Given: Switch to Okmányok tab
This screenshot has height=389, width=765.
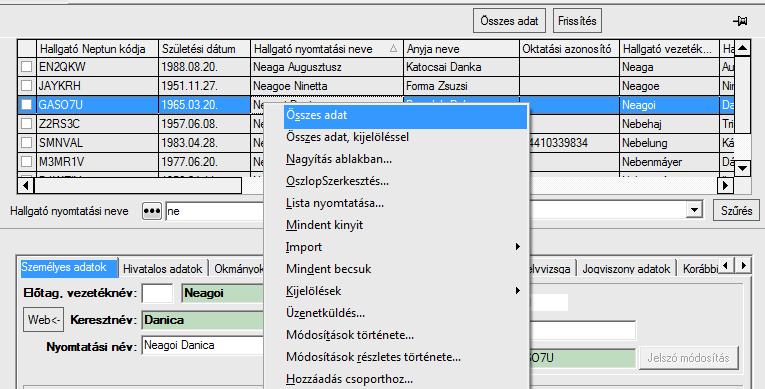Looking at the screenshot, I should (x=238, y=269).
